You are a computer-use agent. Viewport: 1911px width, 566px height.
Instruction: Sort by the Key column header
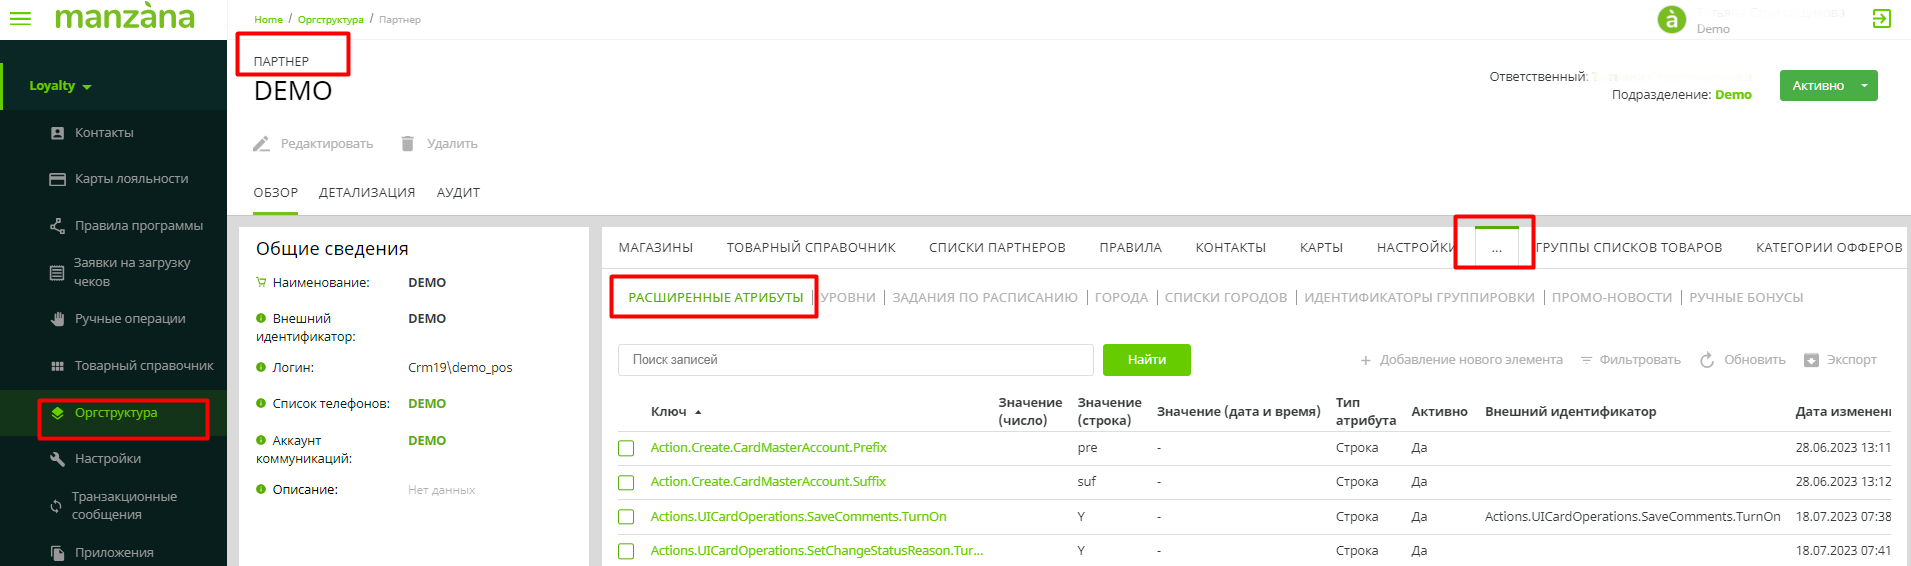coord(669,412)
